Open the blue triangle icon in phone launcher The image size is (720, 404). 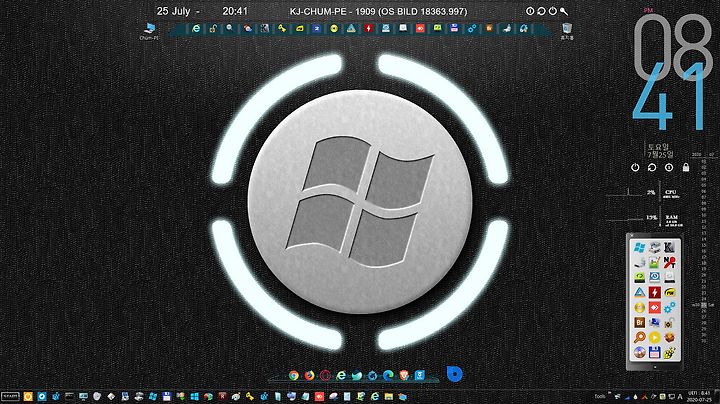[640, 292]
